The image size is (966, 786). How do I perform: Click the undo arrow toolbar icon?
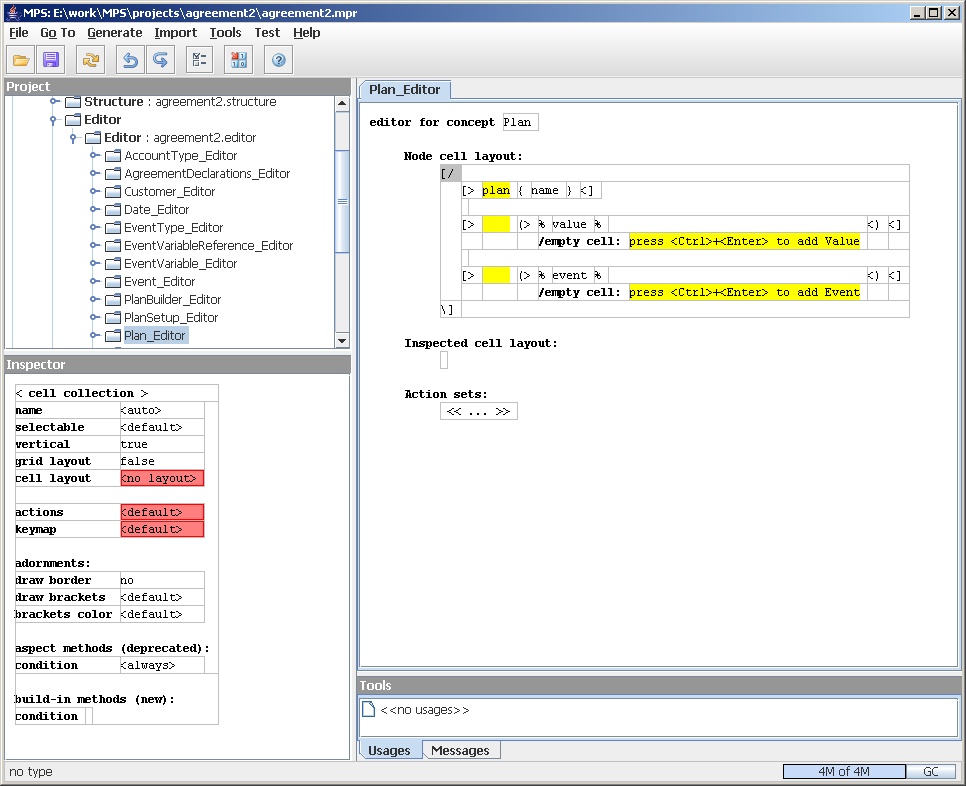click(x=129, y=60)
